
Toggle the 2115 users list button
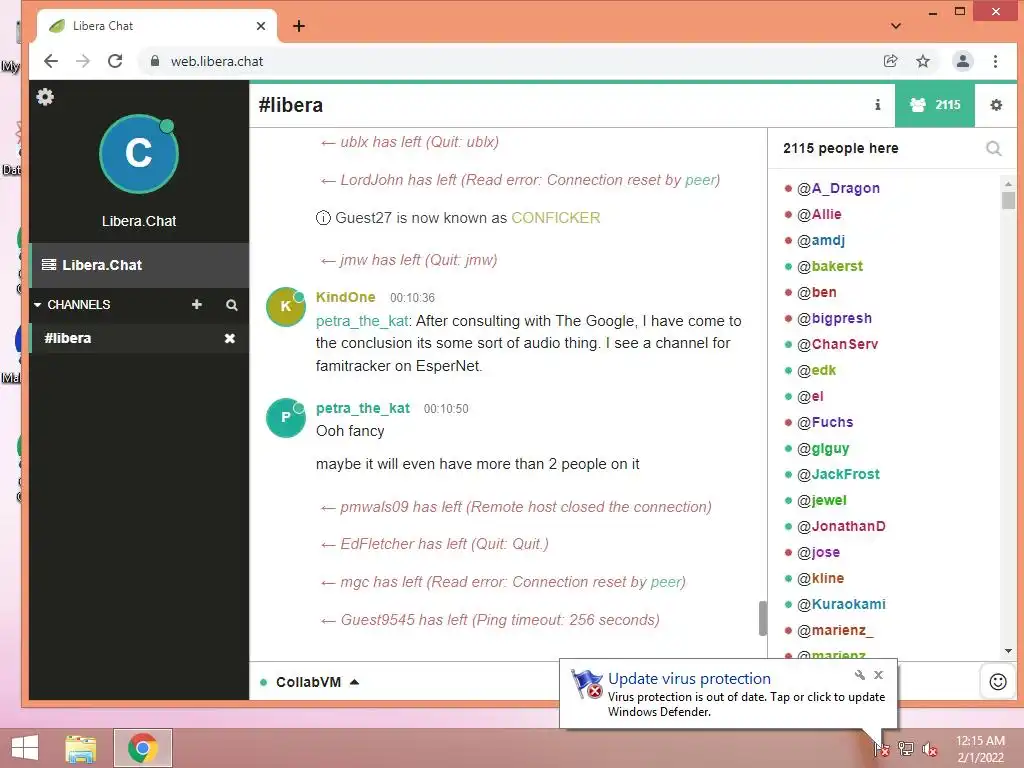click(x=935, y=104)
